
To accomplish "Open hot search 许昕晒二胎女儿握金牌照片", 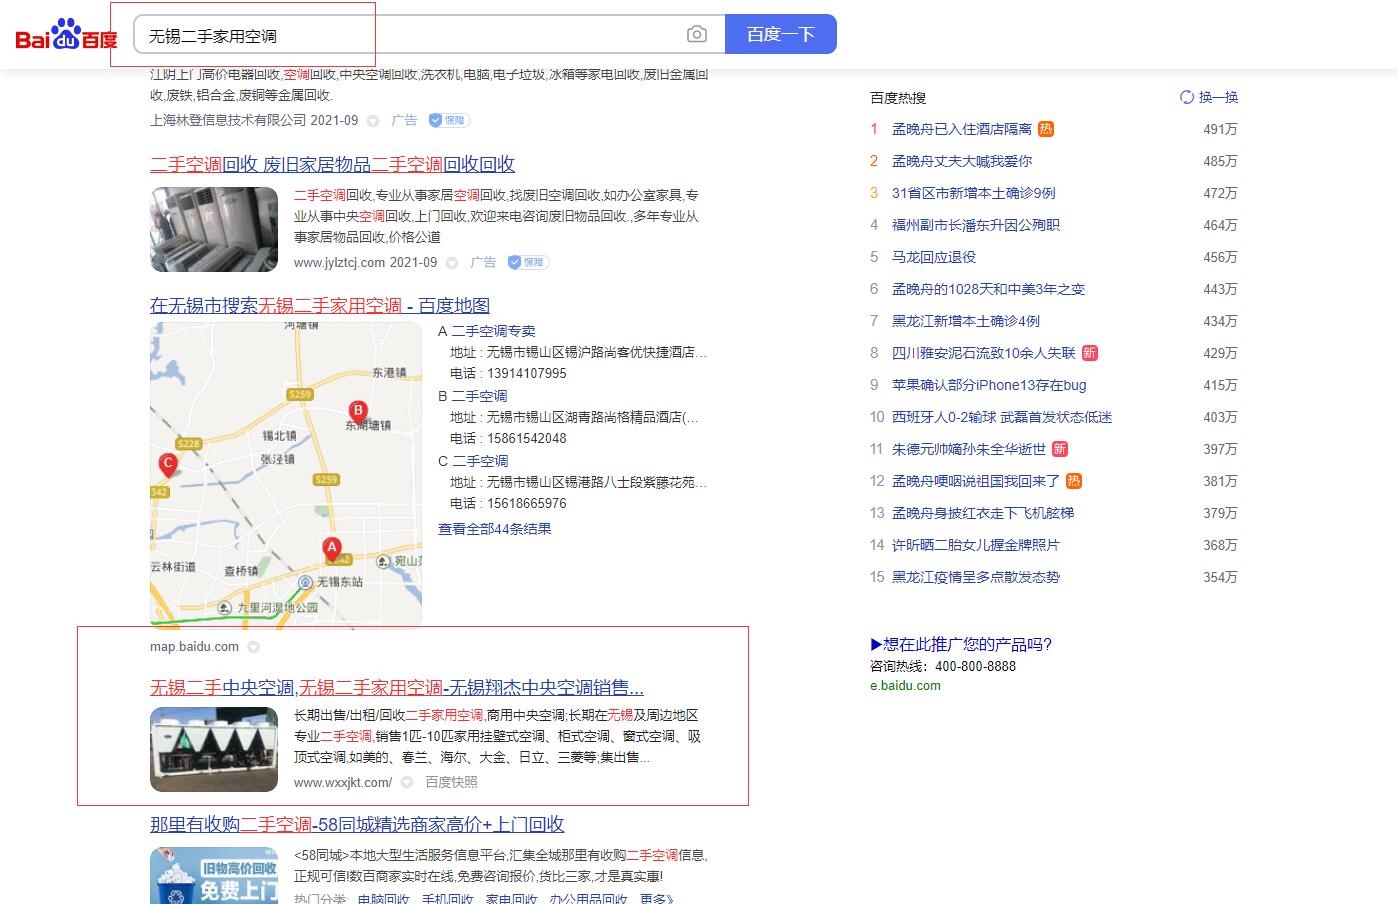I will [x=975, y=545].
